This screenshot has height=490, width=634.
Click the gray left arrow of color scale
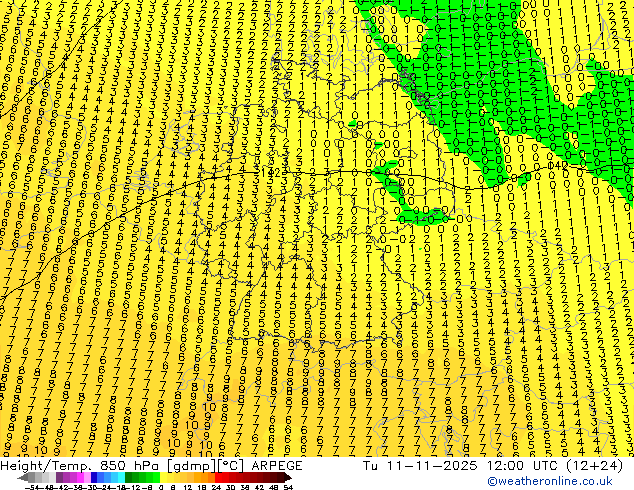(x=23, y=478)
